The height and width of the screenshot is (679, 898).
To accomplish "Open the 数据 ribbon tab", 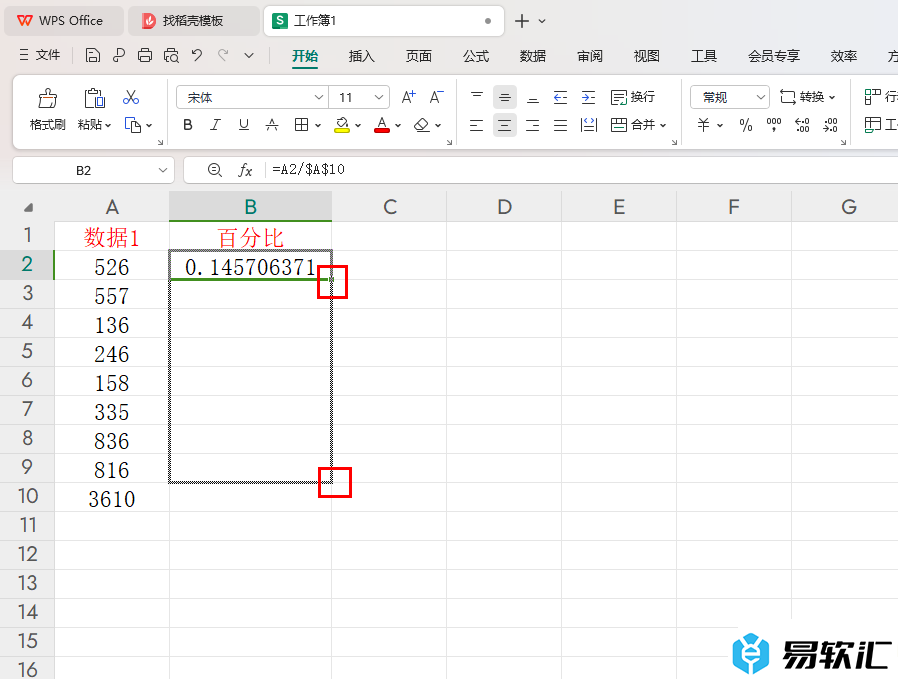I will tap(533, 56).
